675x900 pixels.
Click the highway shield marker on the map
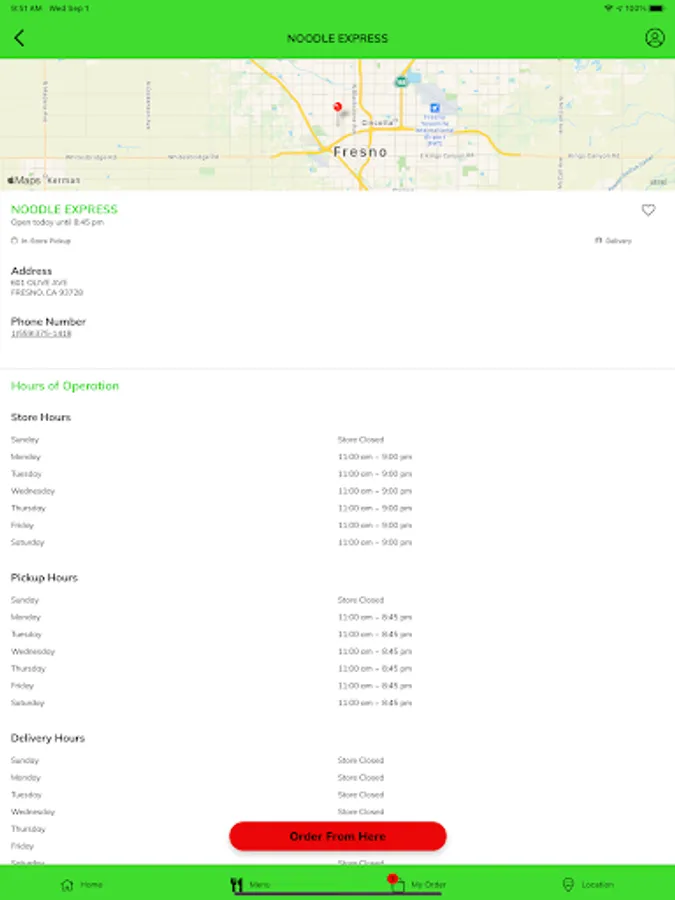(x=401, y=82)
